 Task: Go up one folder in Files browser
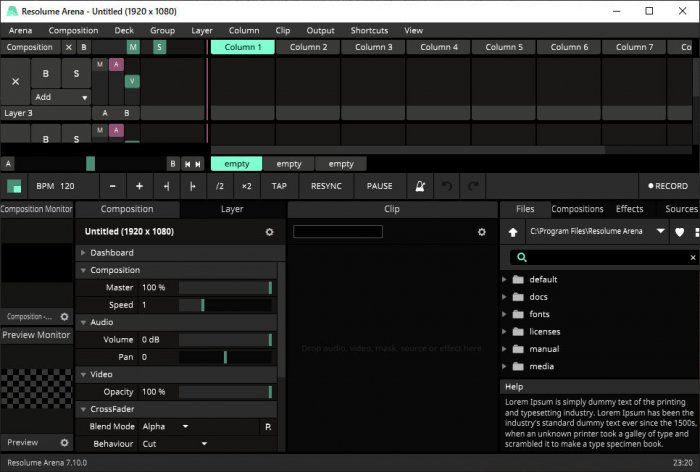[513, 231]
